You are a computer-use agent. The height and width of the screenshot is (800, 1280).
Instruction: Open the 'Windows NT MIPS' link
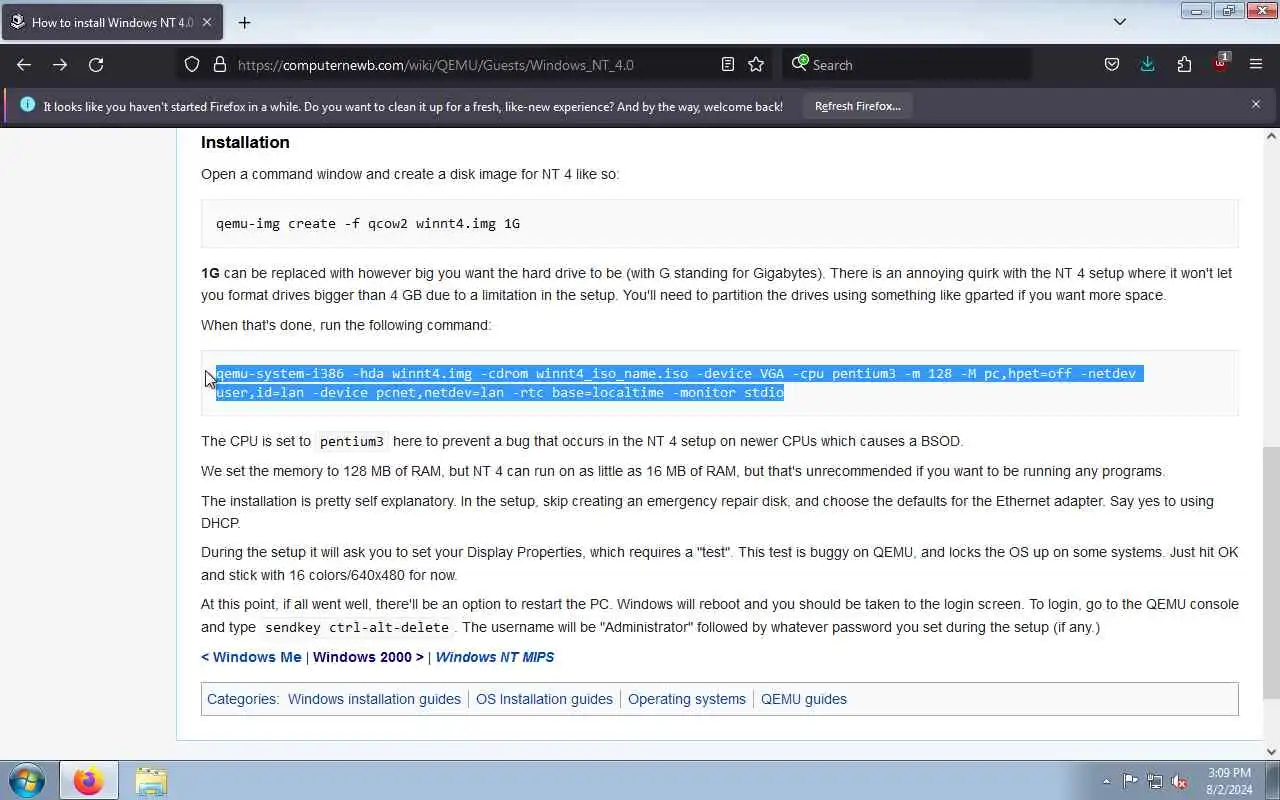[494, 657]
